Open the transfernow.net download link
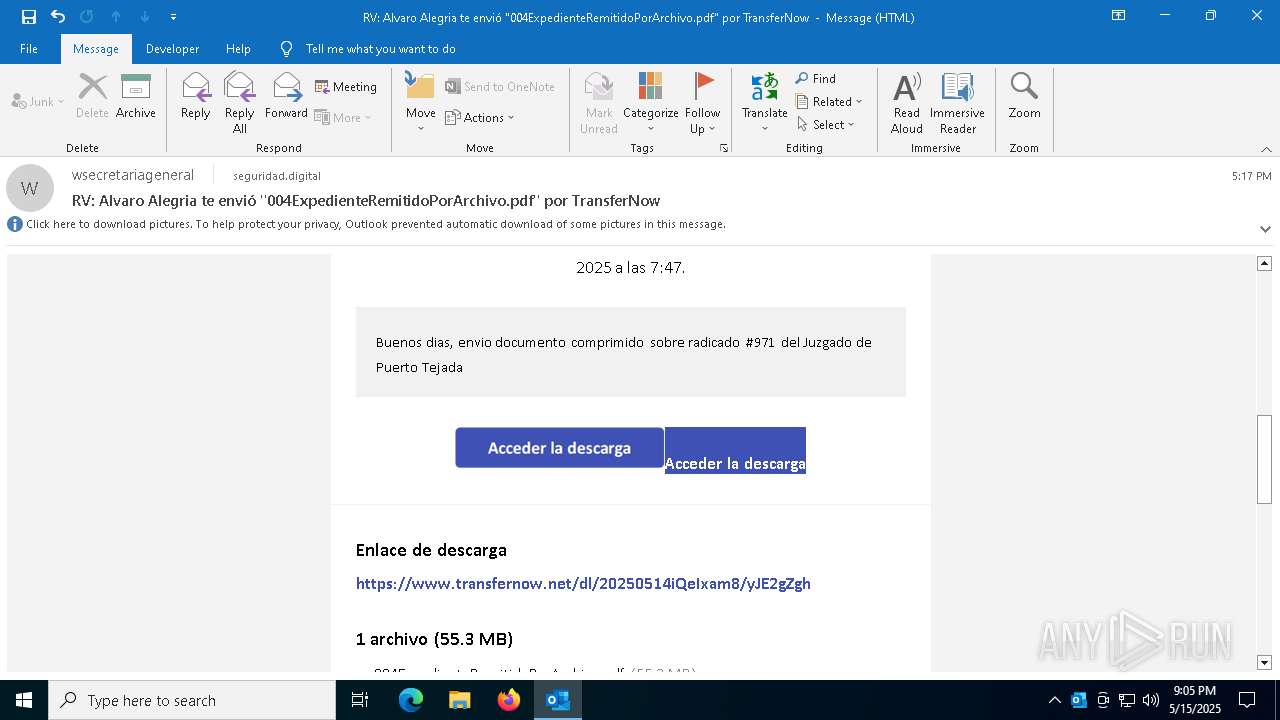Image resolution: width=1280 pixels, height=720 pixels. pos(583,584)
